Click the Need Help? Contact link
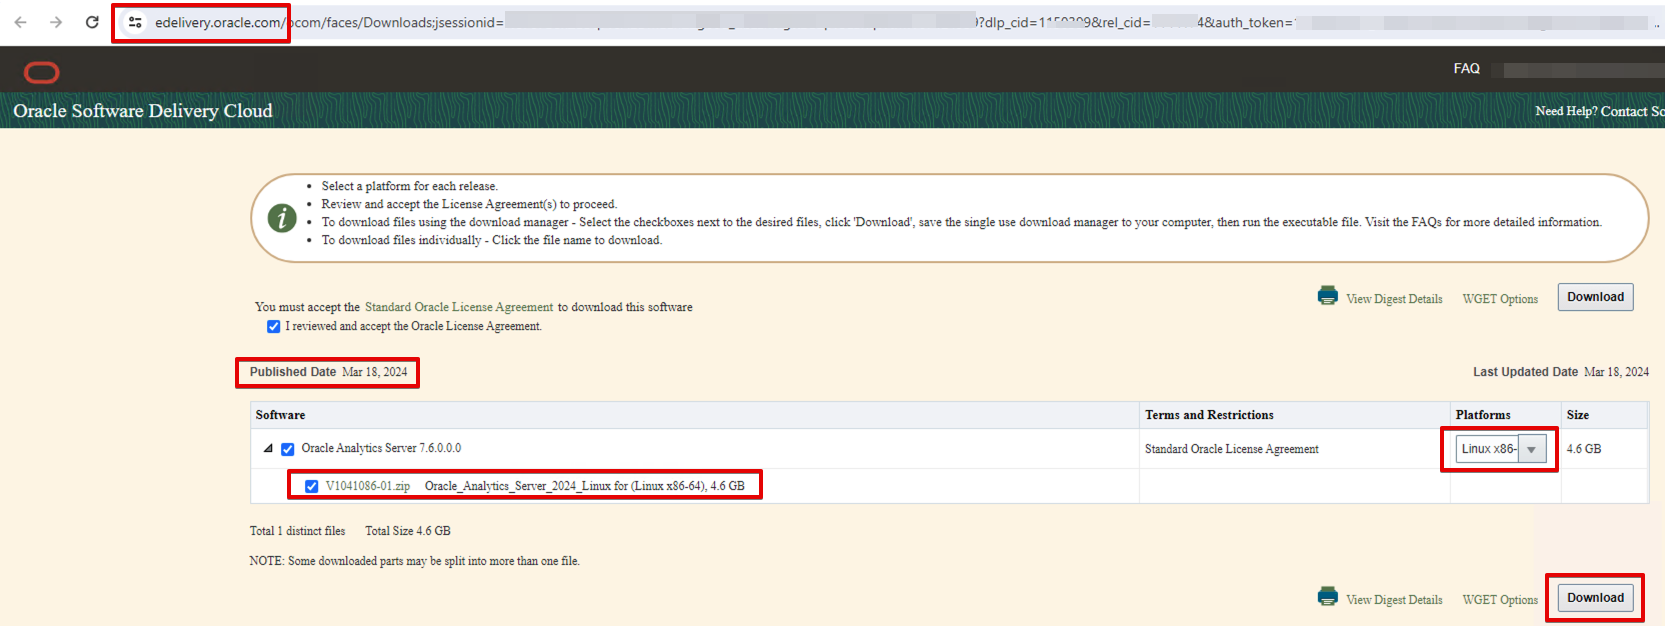1665x626 pixels. point(1599,111)
